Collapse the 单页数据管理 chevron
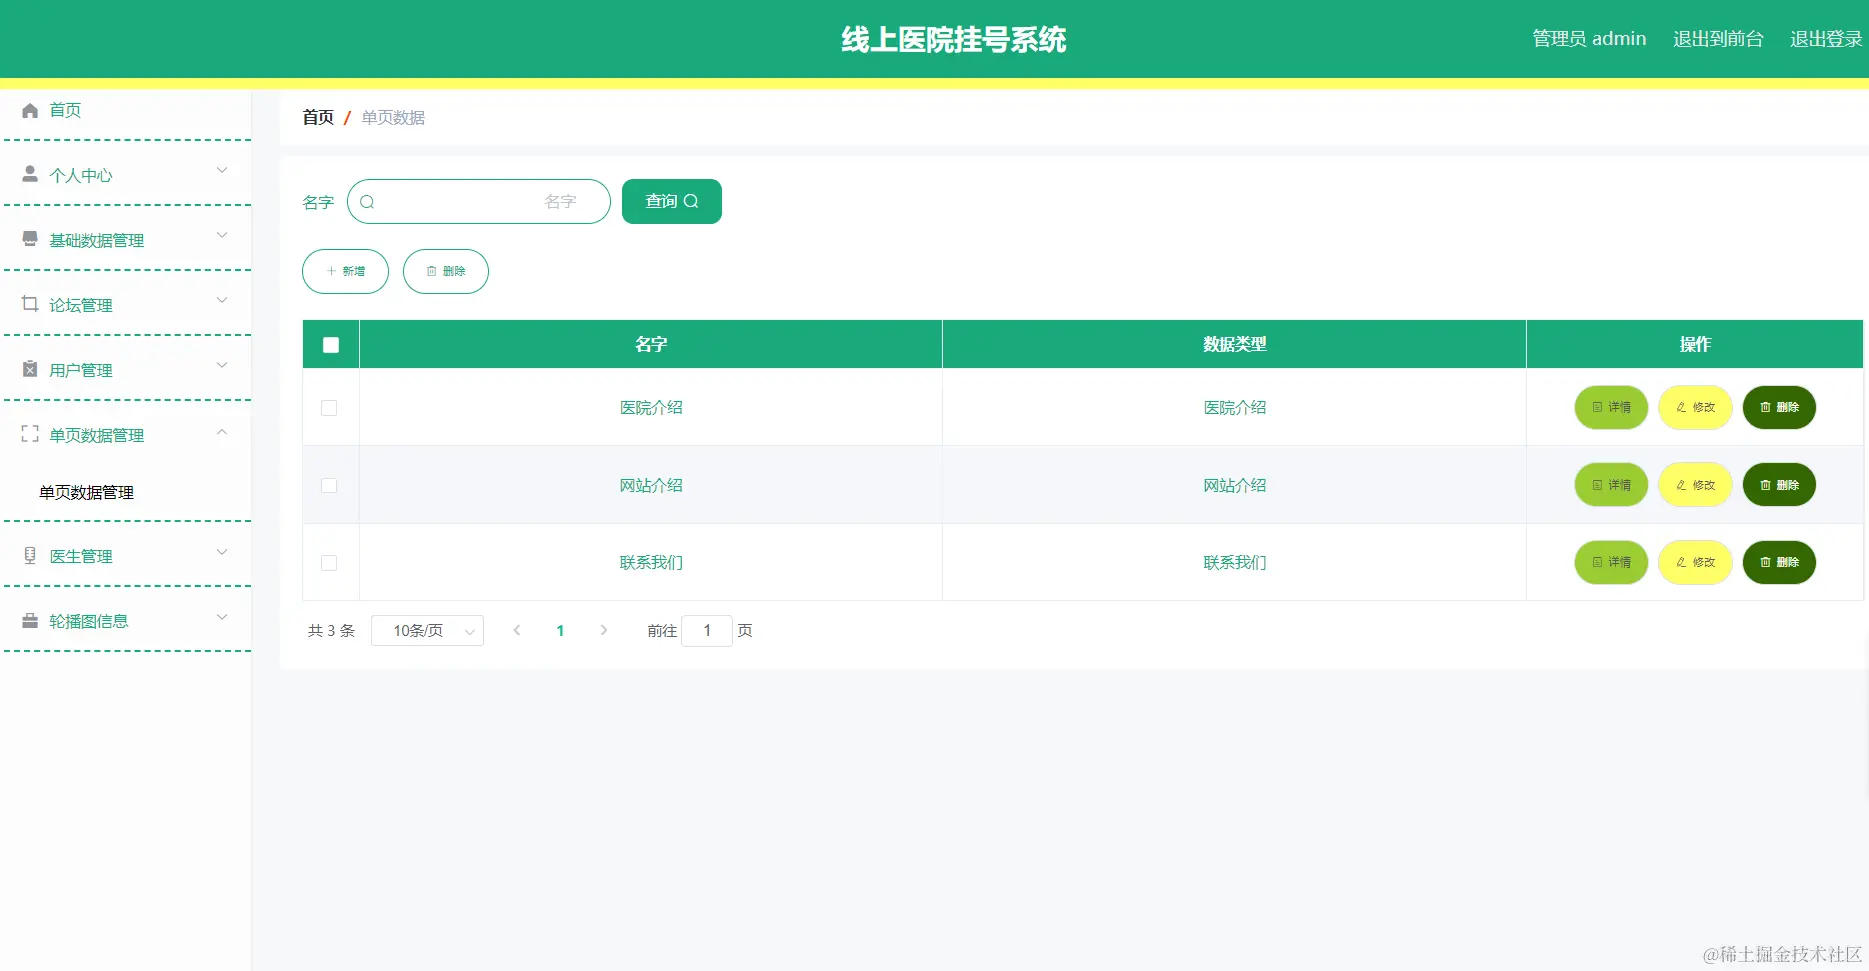This screenshot has width=1869, height=971. tap(222, 432)
